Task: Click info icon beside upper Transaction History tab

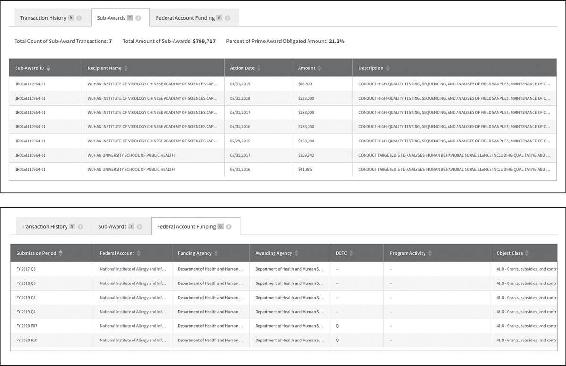Action: (79, 18)
